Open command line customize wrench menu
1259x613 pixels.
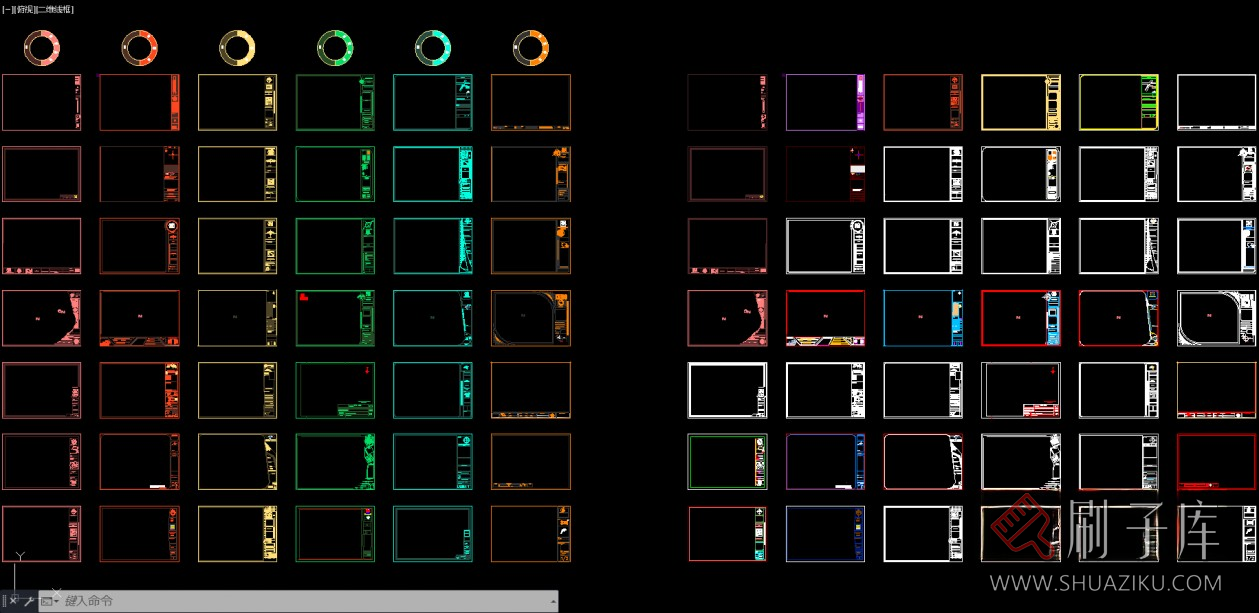pos(29,601)
